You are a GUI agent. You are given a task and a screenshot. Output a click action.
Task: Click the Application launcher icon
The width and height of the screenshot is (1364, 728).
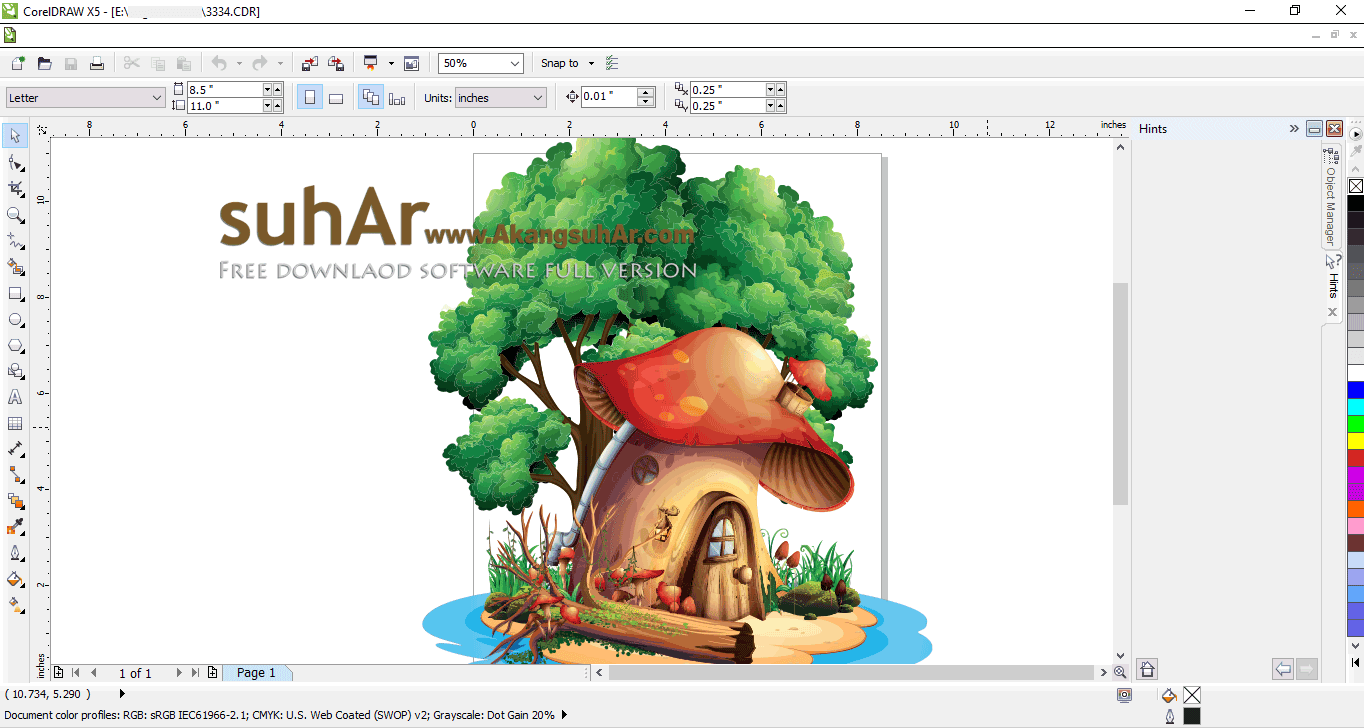370,63
